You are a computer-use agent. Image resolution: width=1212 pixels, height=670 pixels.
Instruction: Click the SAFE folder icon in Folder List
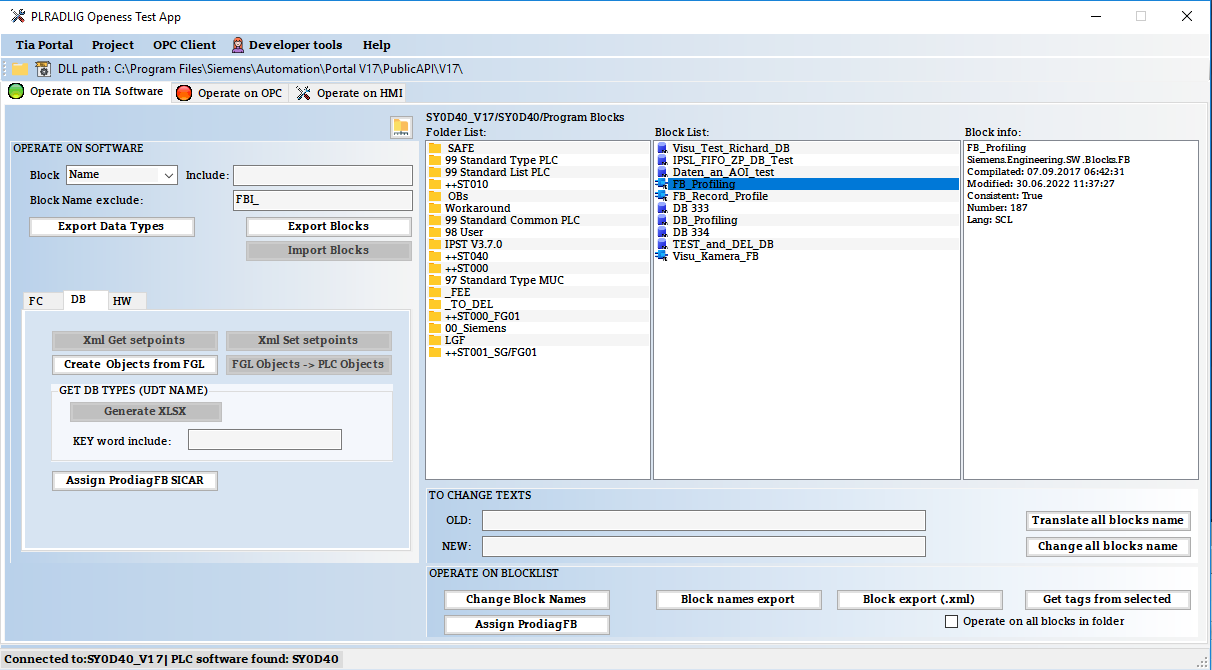(435, 148)
